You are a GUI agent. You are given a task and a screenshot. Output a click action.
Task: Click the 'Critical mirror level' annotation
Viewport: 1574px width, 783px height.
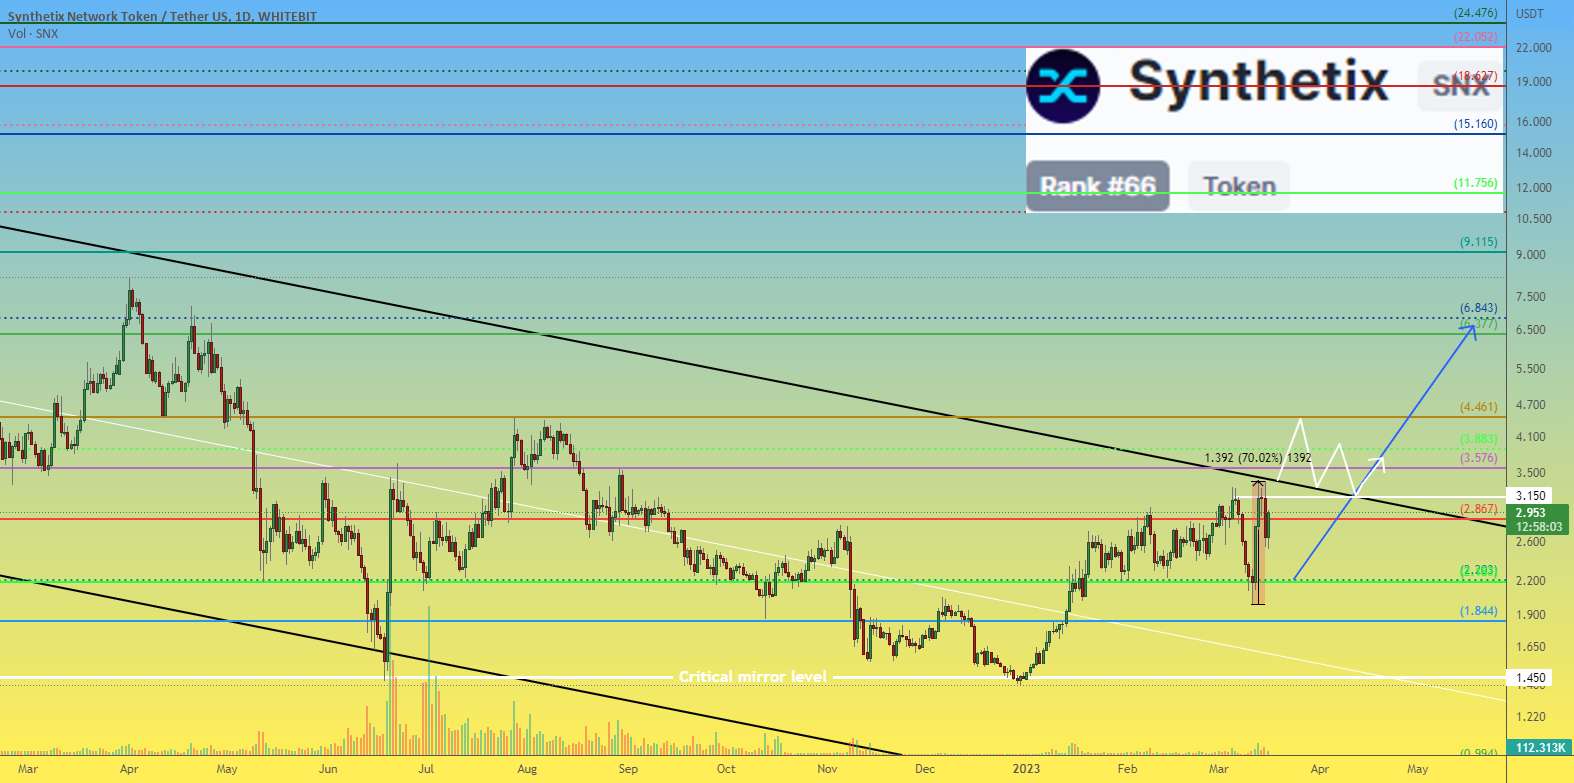[753, 677]
